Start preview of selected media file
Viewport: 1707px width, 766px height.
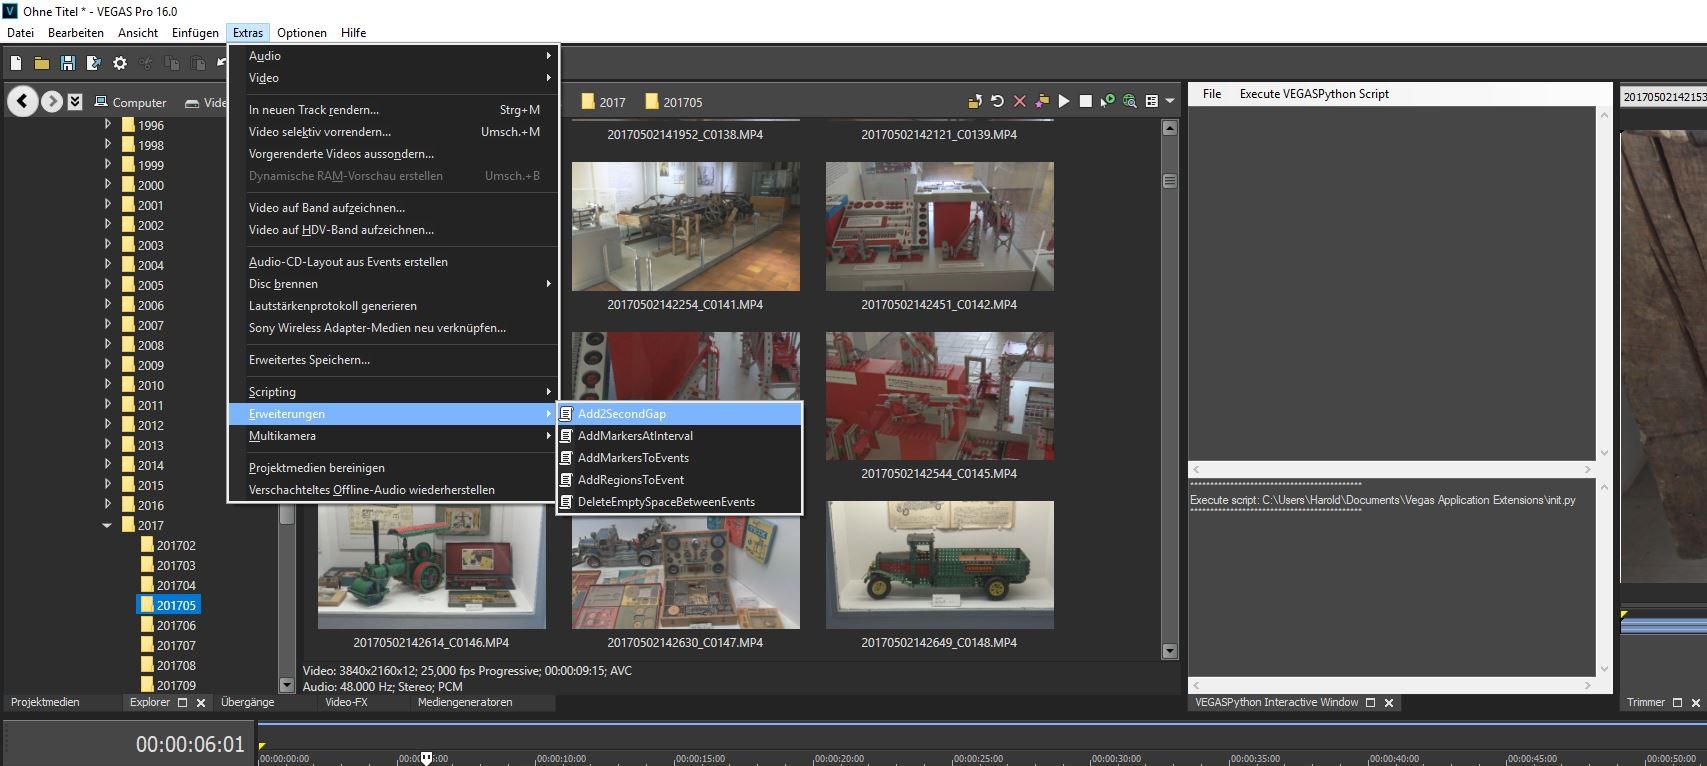click(x=1064, y=101)
